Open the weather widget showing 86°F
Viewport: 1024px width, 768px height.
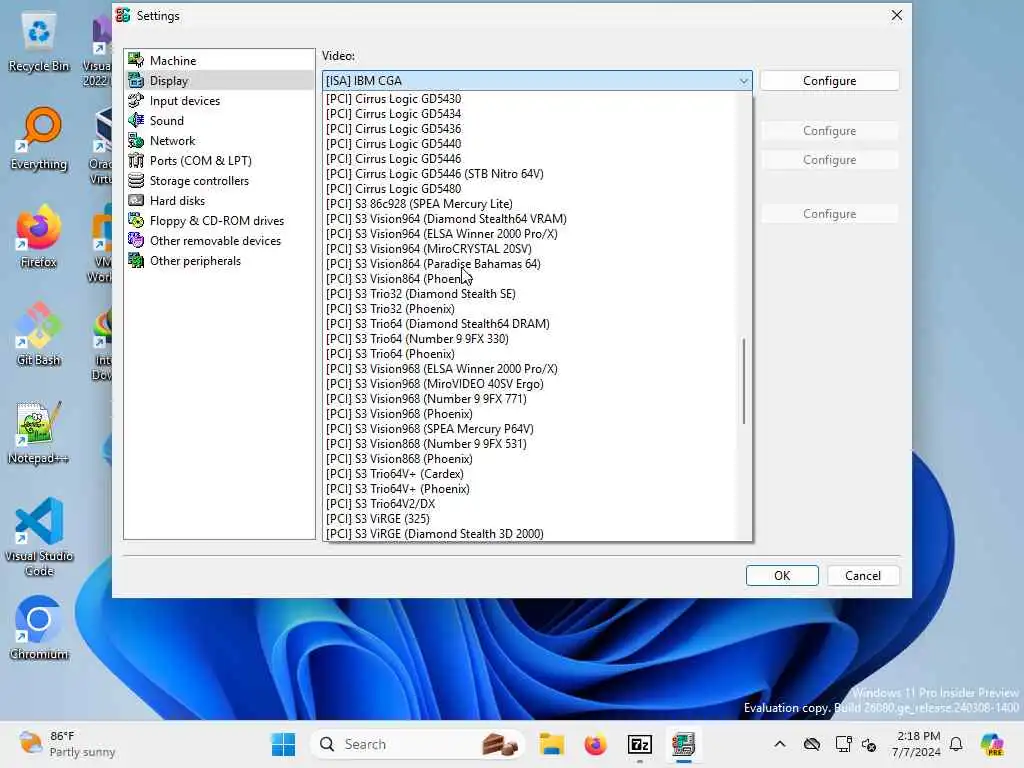67,744
